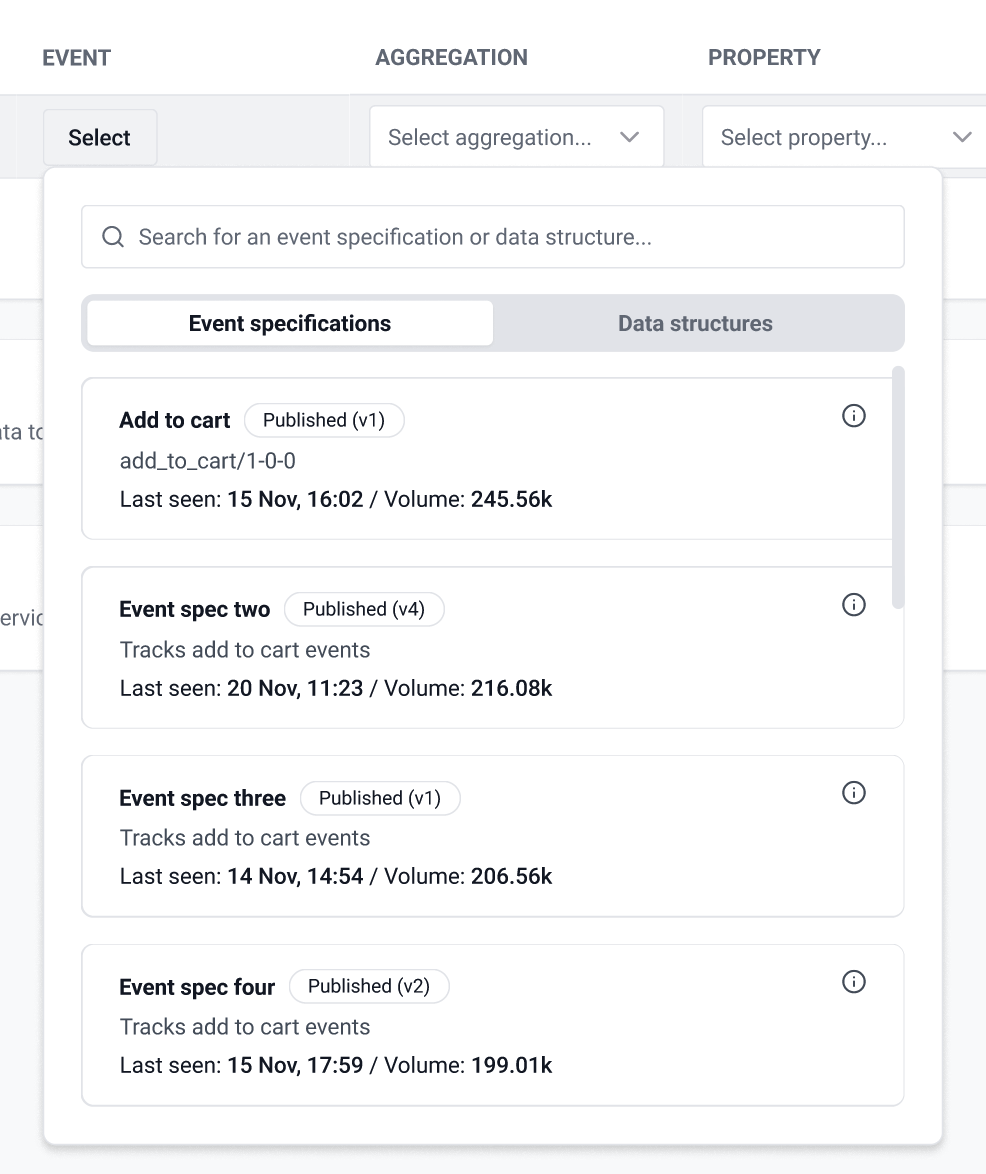Screen dimensions: 986x1174
Task: Click info icon beside Event spec two
Action: 854,605
